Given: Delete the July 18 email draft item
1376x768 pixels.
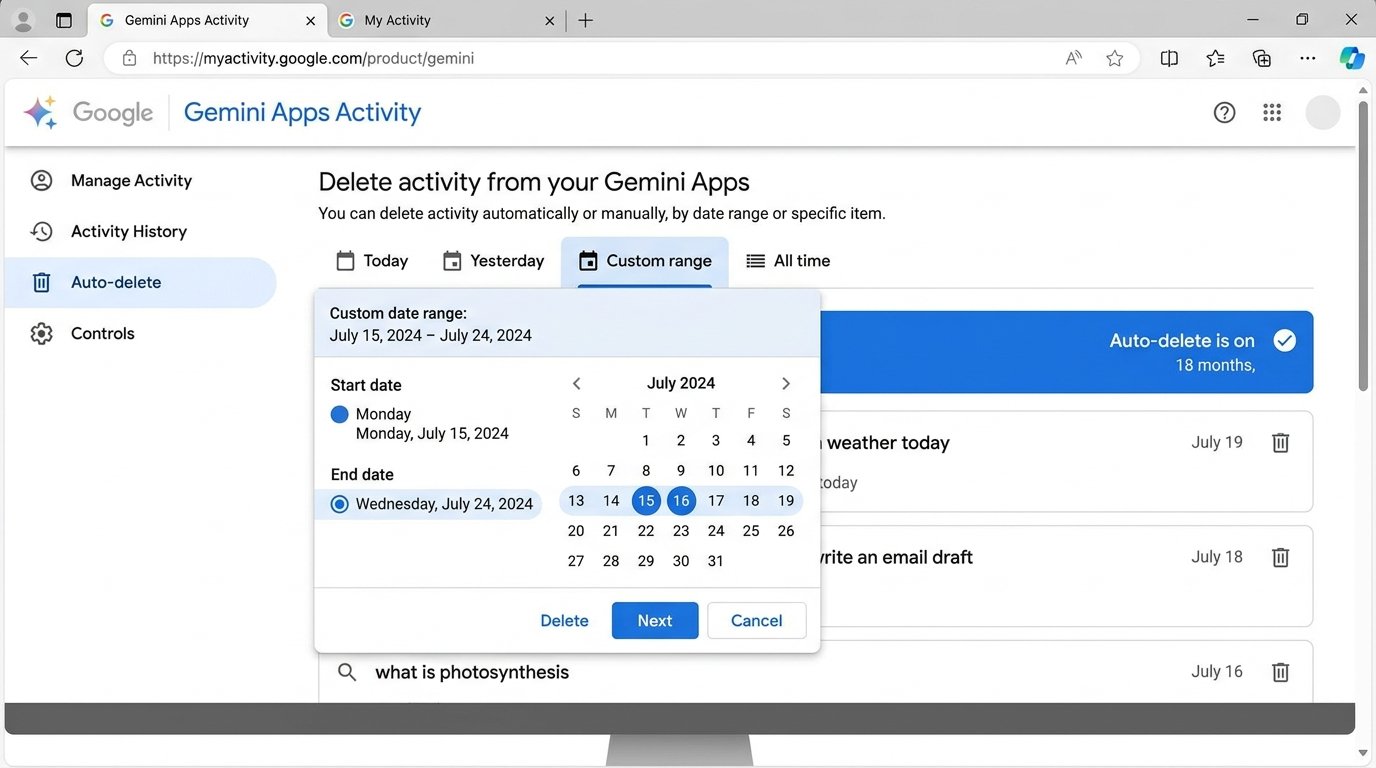Looking at the screenshot, I should tap(1280, 557).
